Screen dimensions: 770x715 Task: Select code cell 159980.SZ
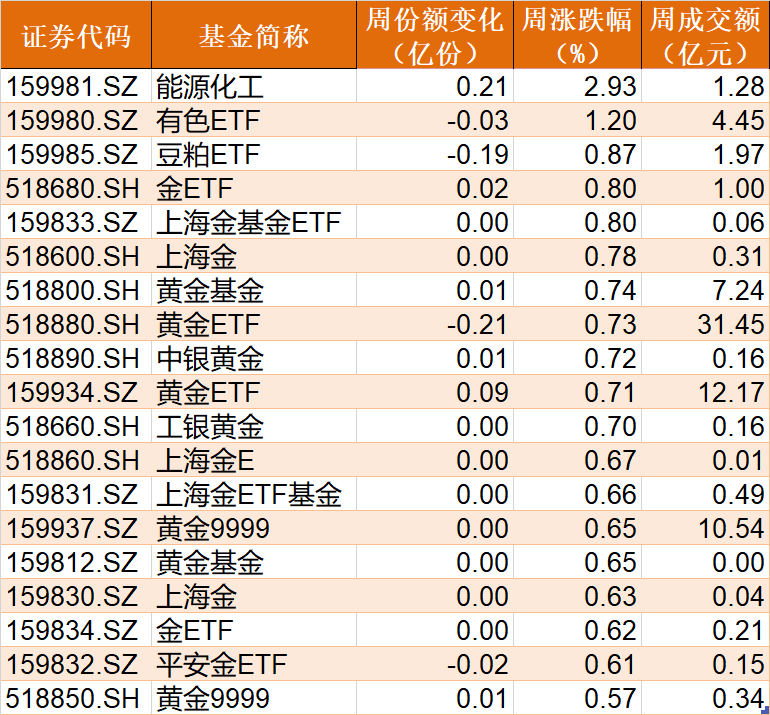(x=76, y=120)
